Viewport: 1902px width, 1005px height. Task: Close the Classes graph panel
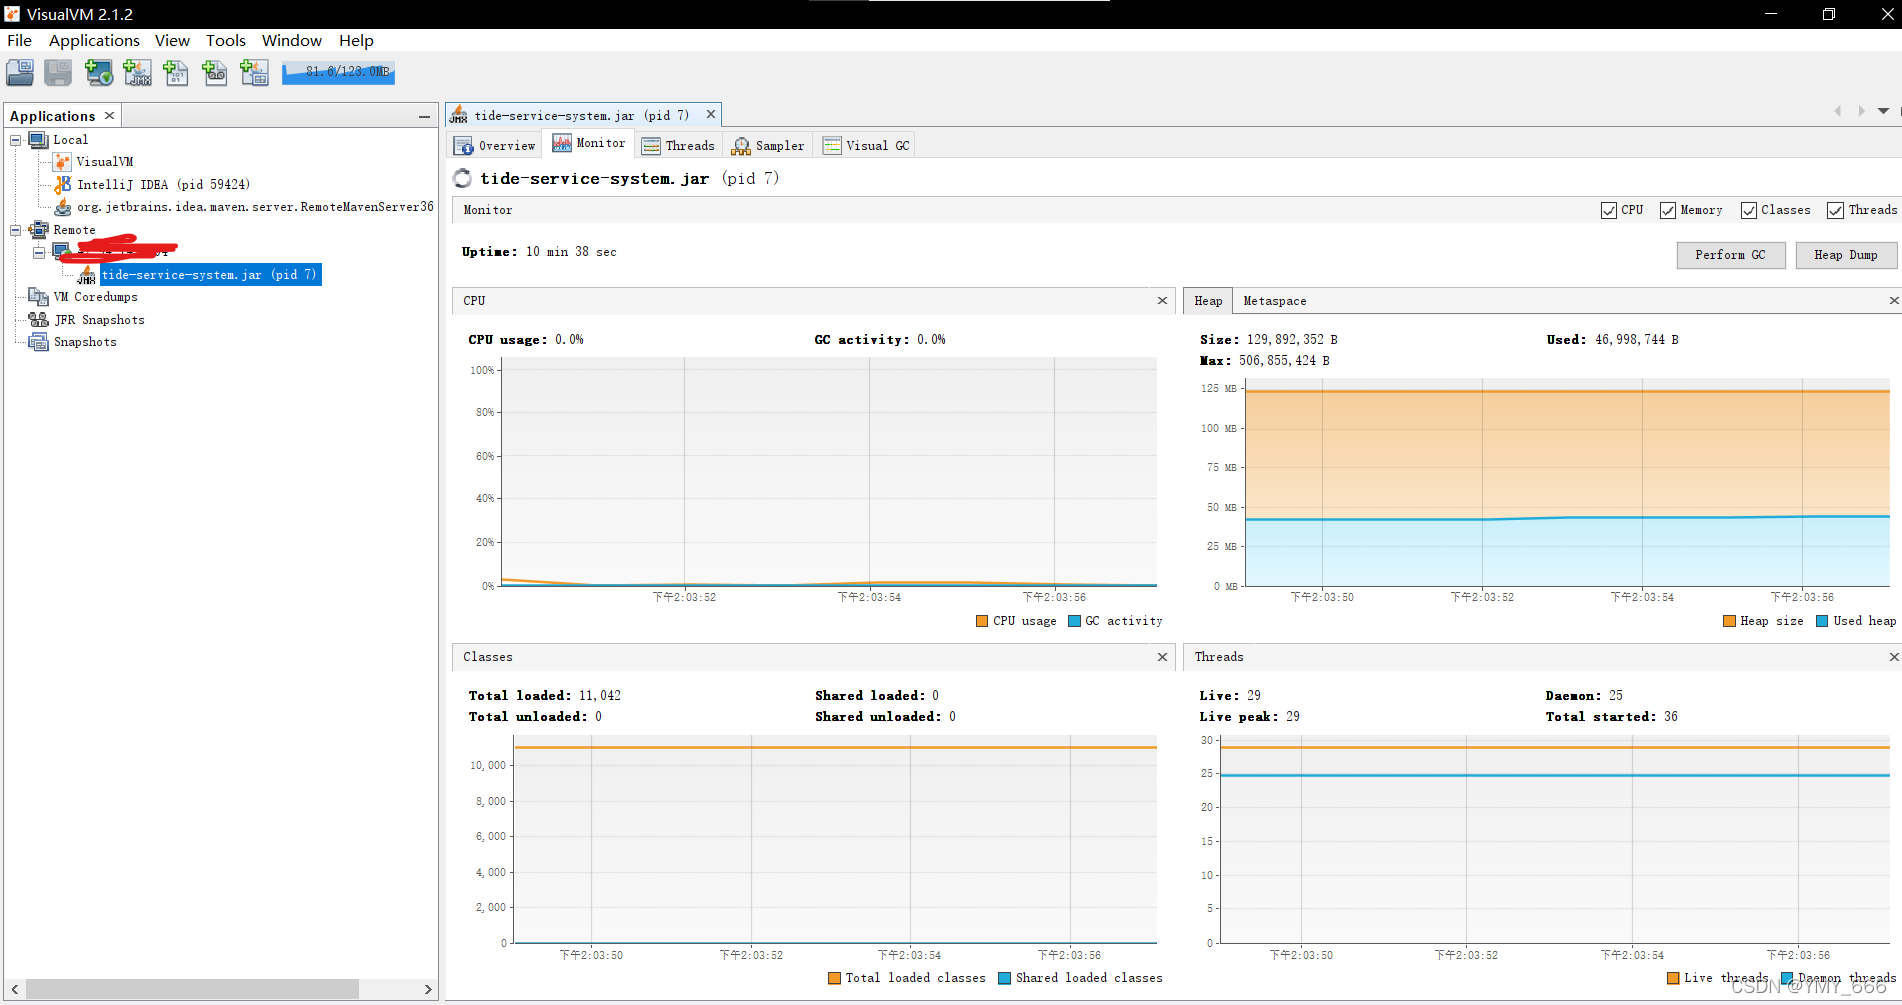coord(1162,657)
